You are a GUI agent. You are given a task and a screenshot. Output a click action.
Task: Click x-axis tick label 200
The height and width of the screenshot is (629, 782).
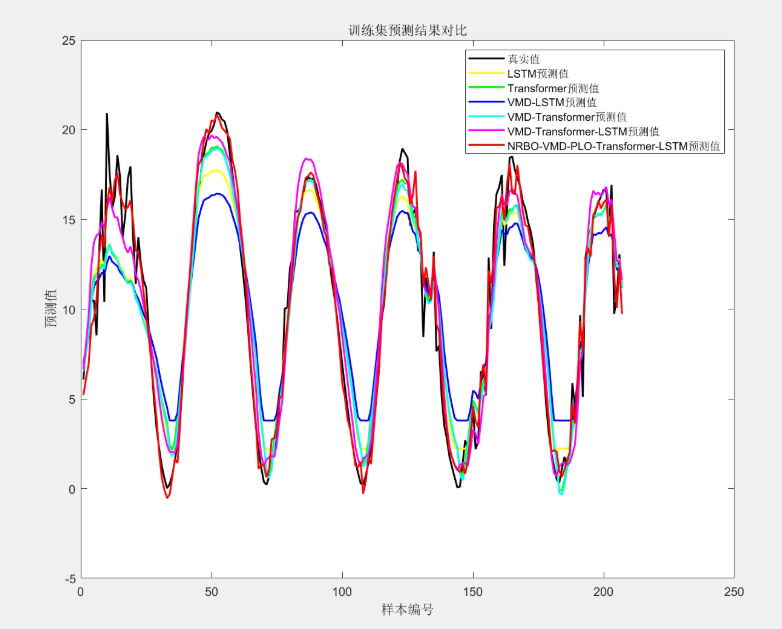tap(603, 592)
